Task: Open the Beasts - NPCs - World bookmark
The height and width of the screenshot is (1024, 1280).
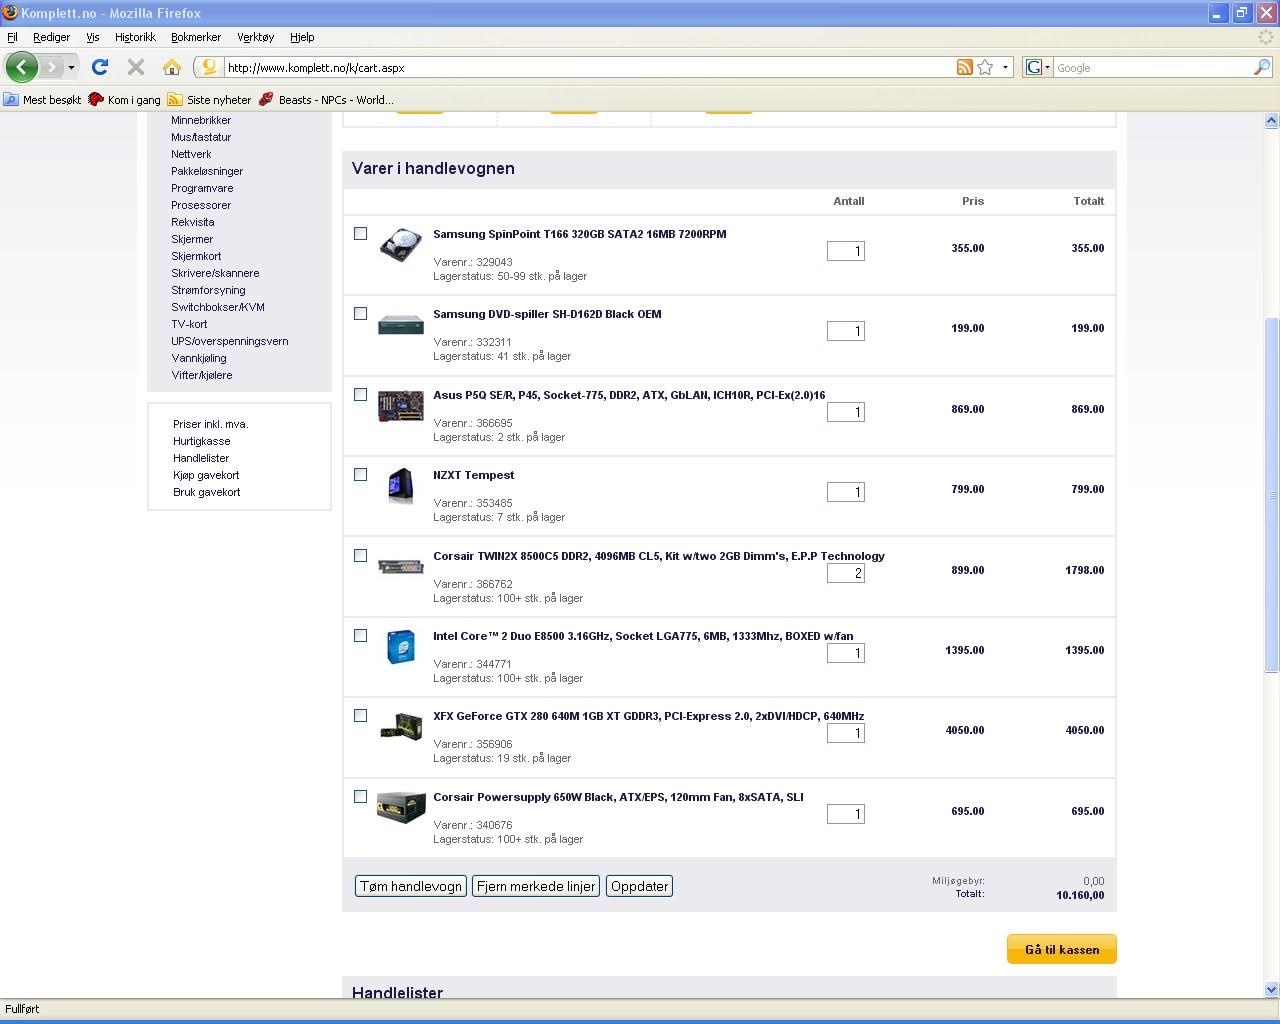Action: [x=326, y=99]
